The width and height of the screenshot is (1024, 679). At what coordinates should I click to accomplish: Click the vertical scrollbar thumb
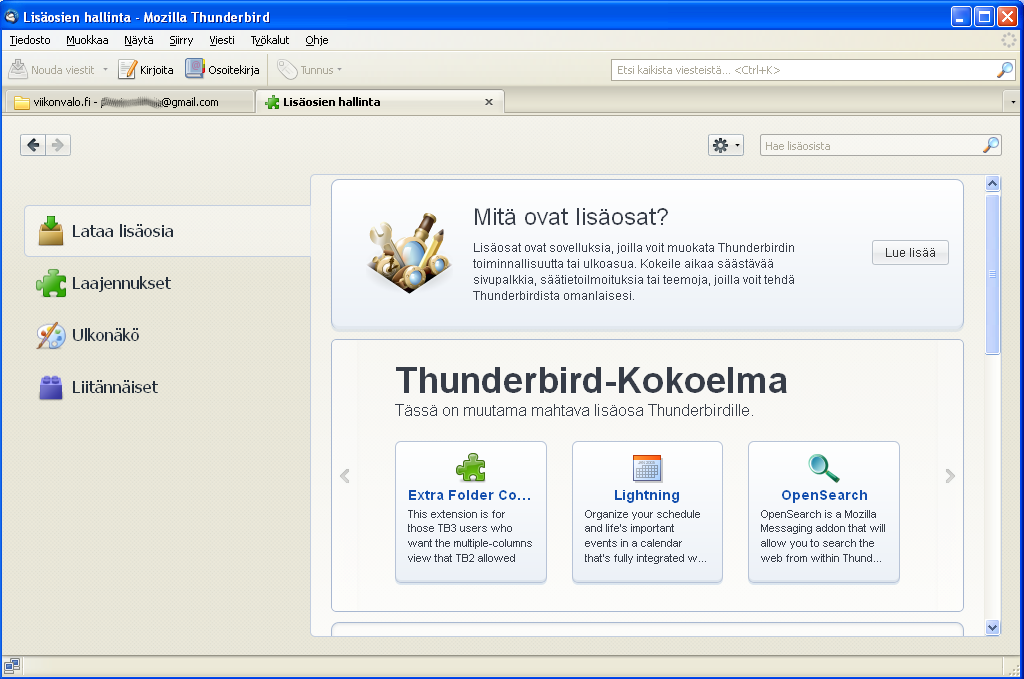pyautogui.click(x=993, y=274)
